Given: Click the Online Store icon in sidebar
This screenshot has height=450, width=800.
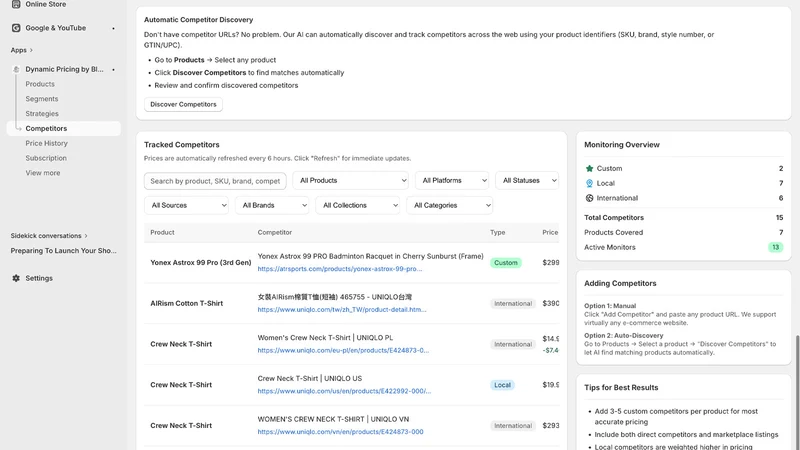Looking at the screenshot, I should (x=16, y=4).
